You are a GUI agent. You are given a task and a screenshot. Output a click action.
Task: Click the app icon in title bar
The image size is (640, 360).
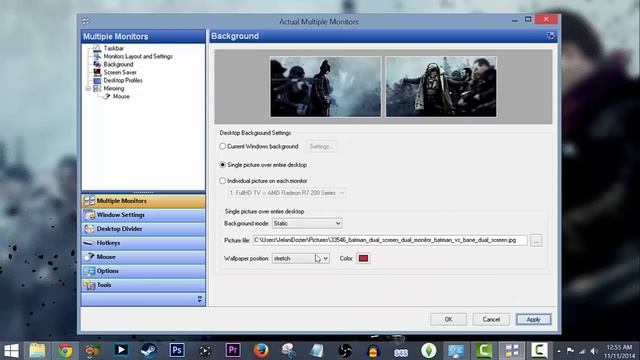click(x=86, y=21)
